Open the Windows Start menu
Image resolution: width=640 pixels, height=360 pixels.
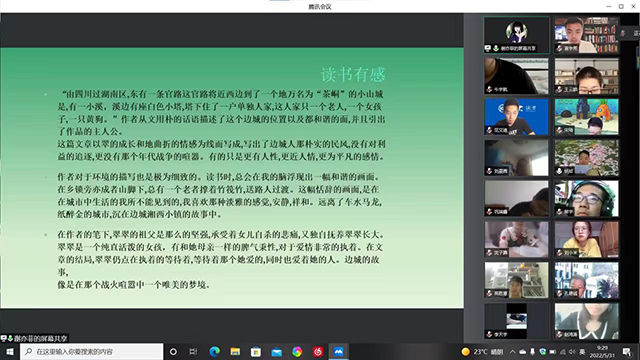coord(10,351)
